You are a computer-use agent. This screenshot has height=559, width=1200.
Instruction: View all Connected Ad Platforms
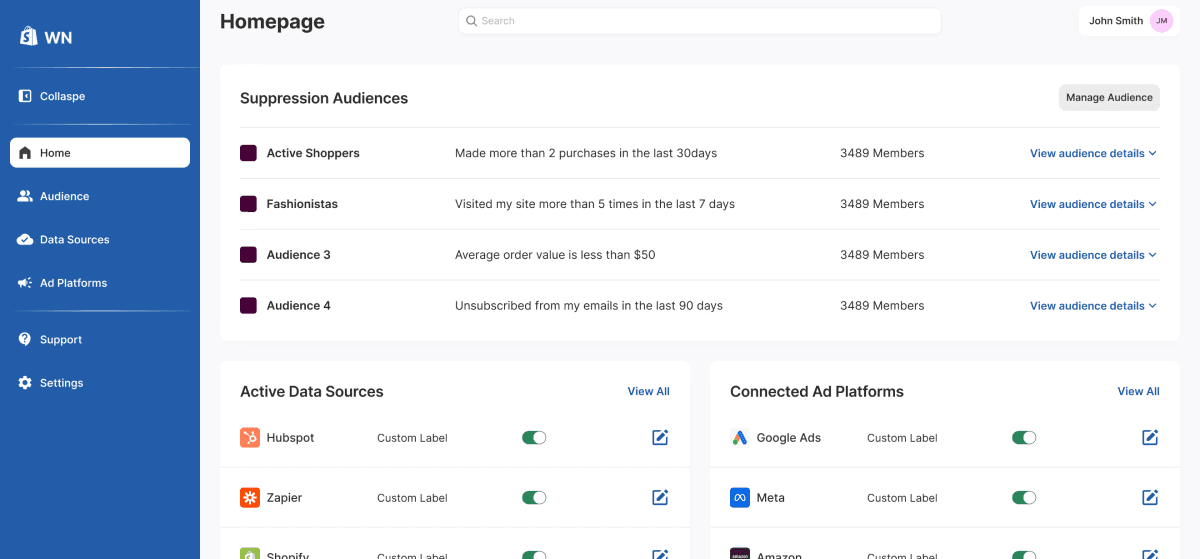1138,391
